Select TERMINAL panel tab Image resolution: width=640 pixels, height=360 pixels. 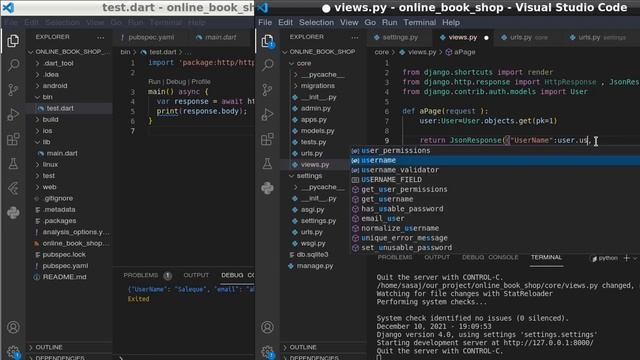(x=546, y=258)
